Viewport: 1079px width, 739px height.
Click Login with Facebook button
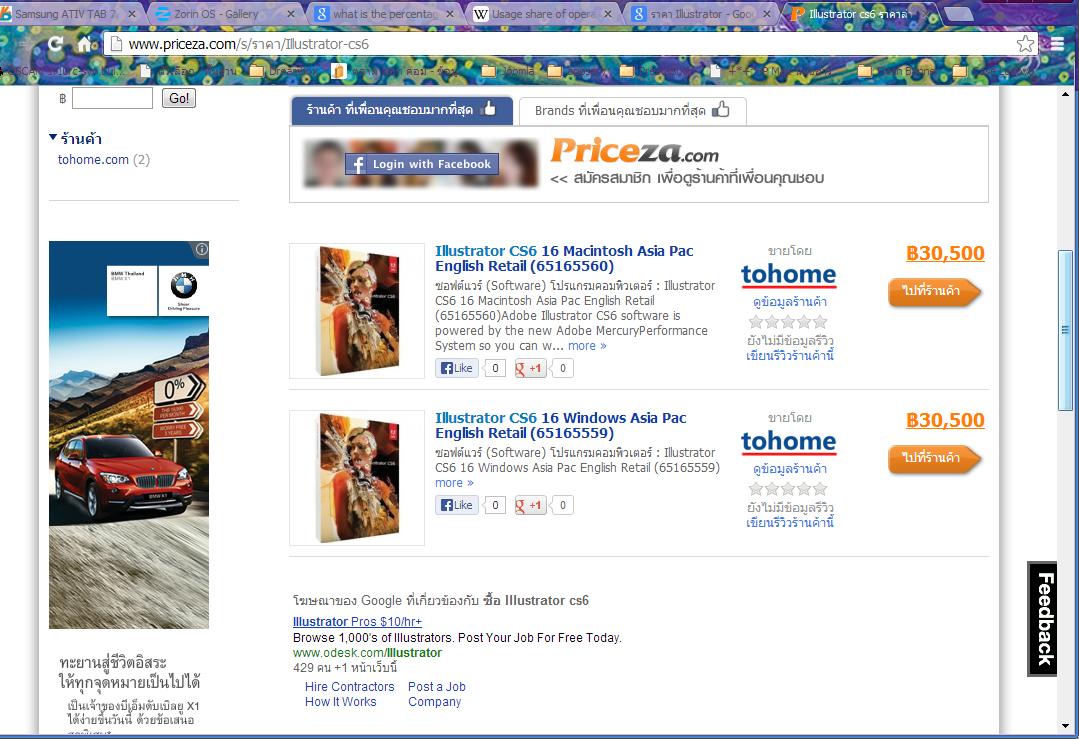coord(422,164)
